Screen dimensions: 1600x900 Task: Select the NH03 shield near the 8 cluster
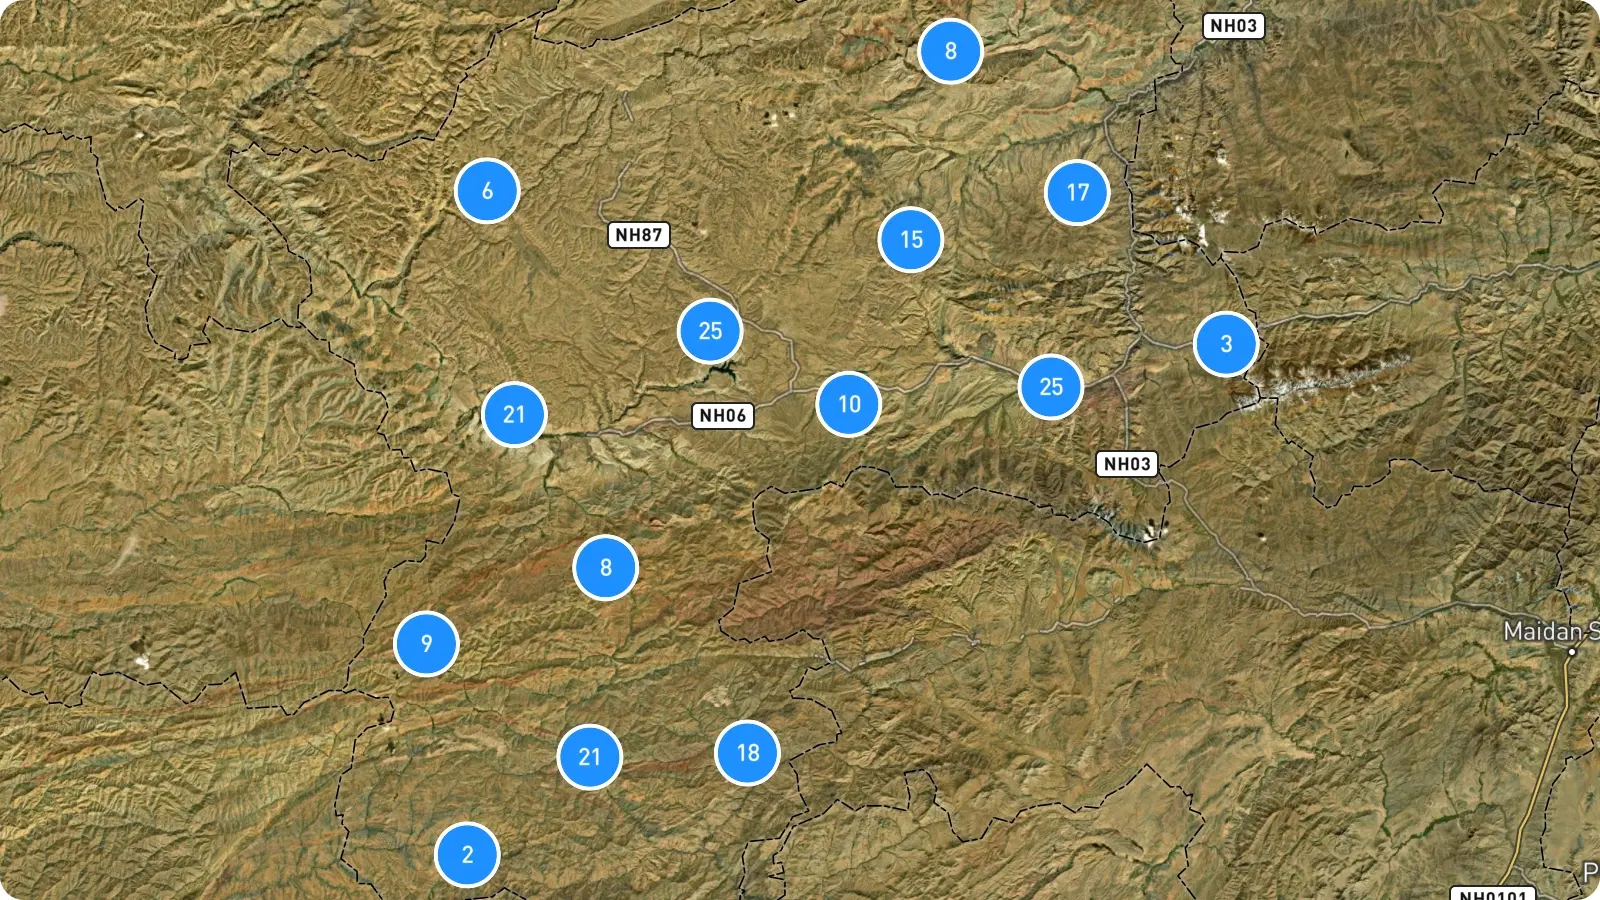(1233, 26)
